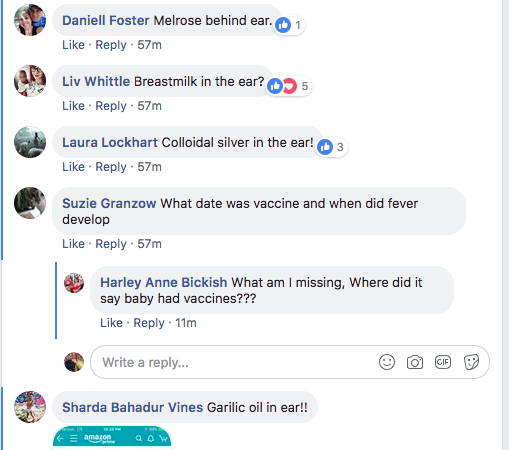The image size is (509, 450).
Task: Reply to Harley Anne Bickish's comment
Action: point(149,323)
